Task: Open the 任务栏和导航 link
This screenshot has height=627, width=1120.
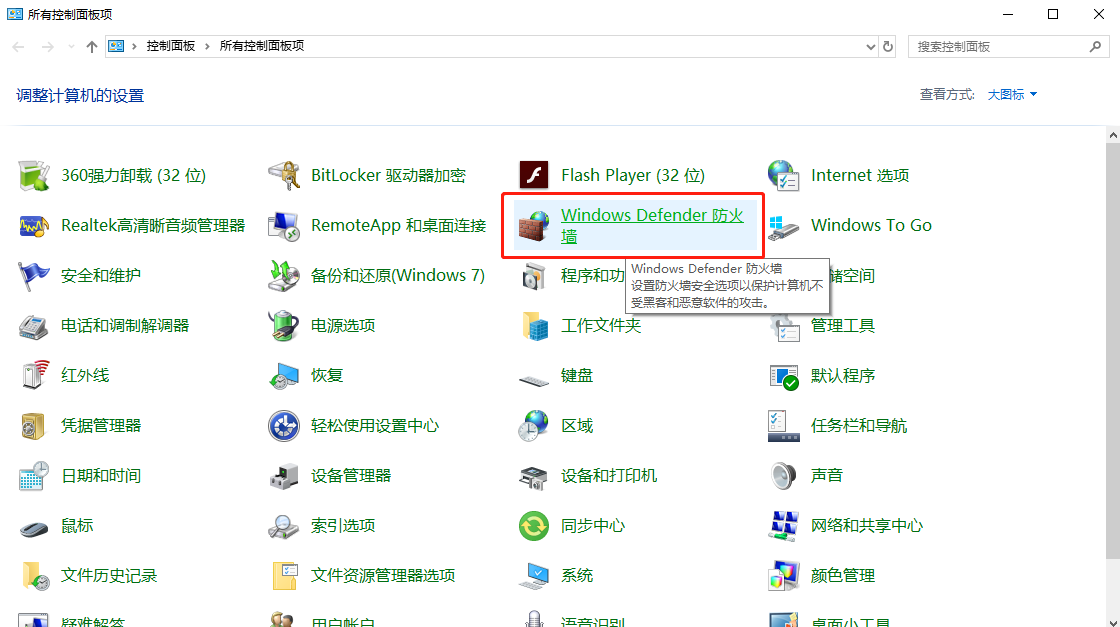Action: click(x=859, y=426)
